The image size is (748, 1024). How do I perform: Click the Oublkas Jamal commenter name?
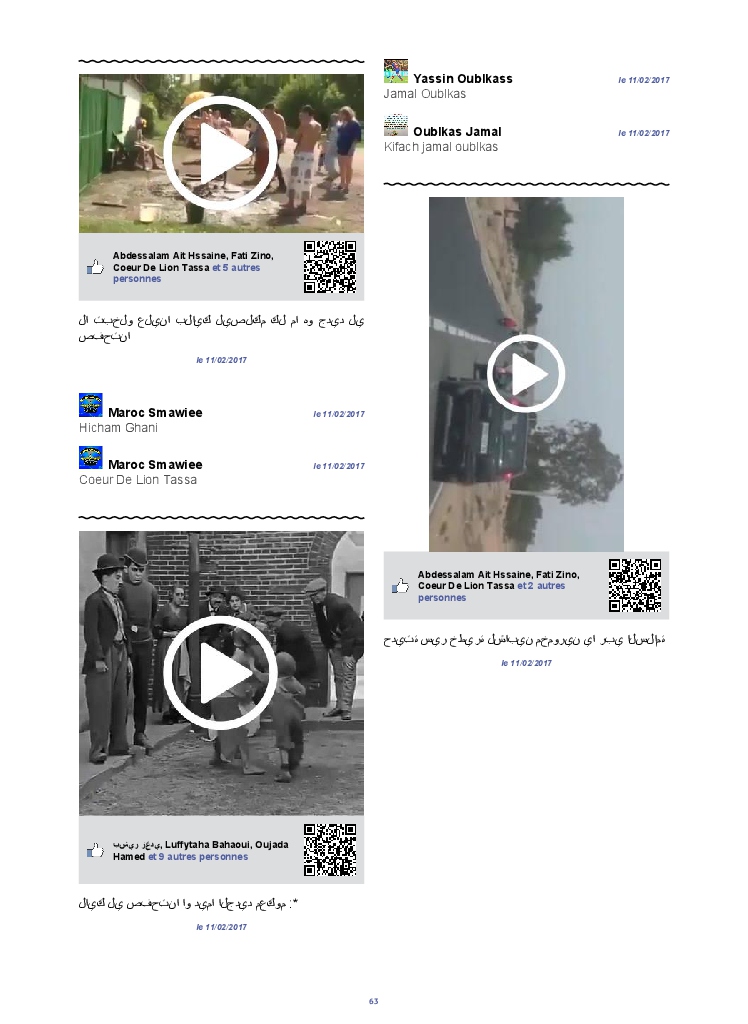point(457,132)
